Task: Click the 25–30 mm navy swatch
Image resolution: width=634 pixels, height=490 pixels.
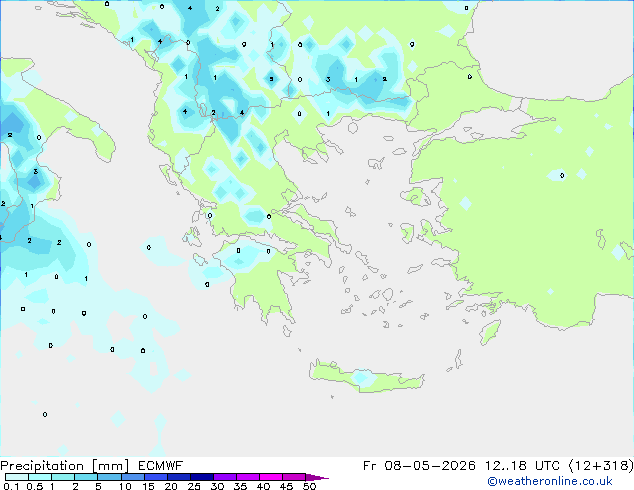Action: [x=202, y=477]
